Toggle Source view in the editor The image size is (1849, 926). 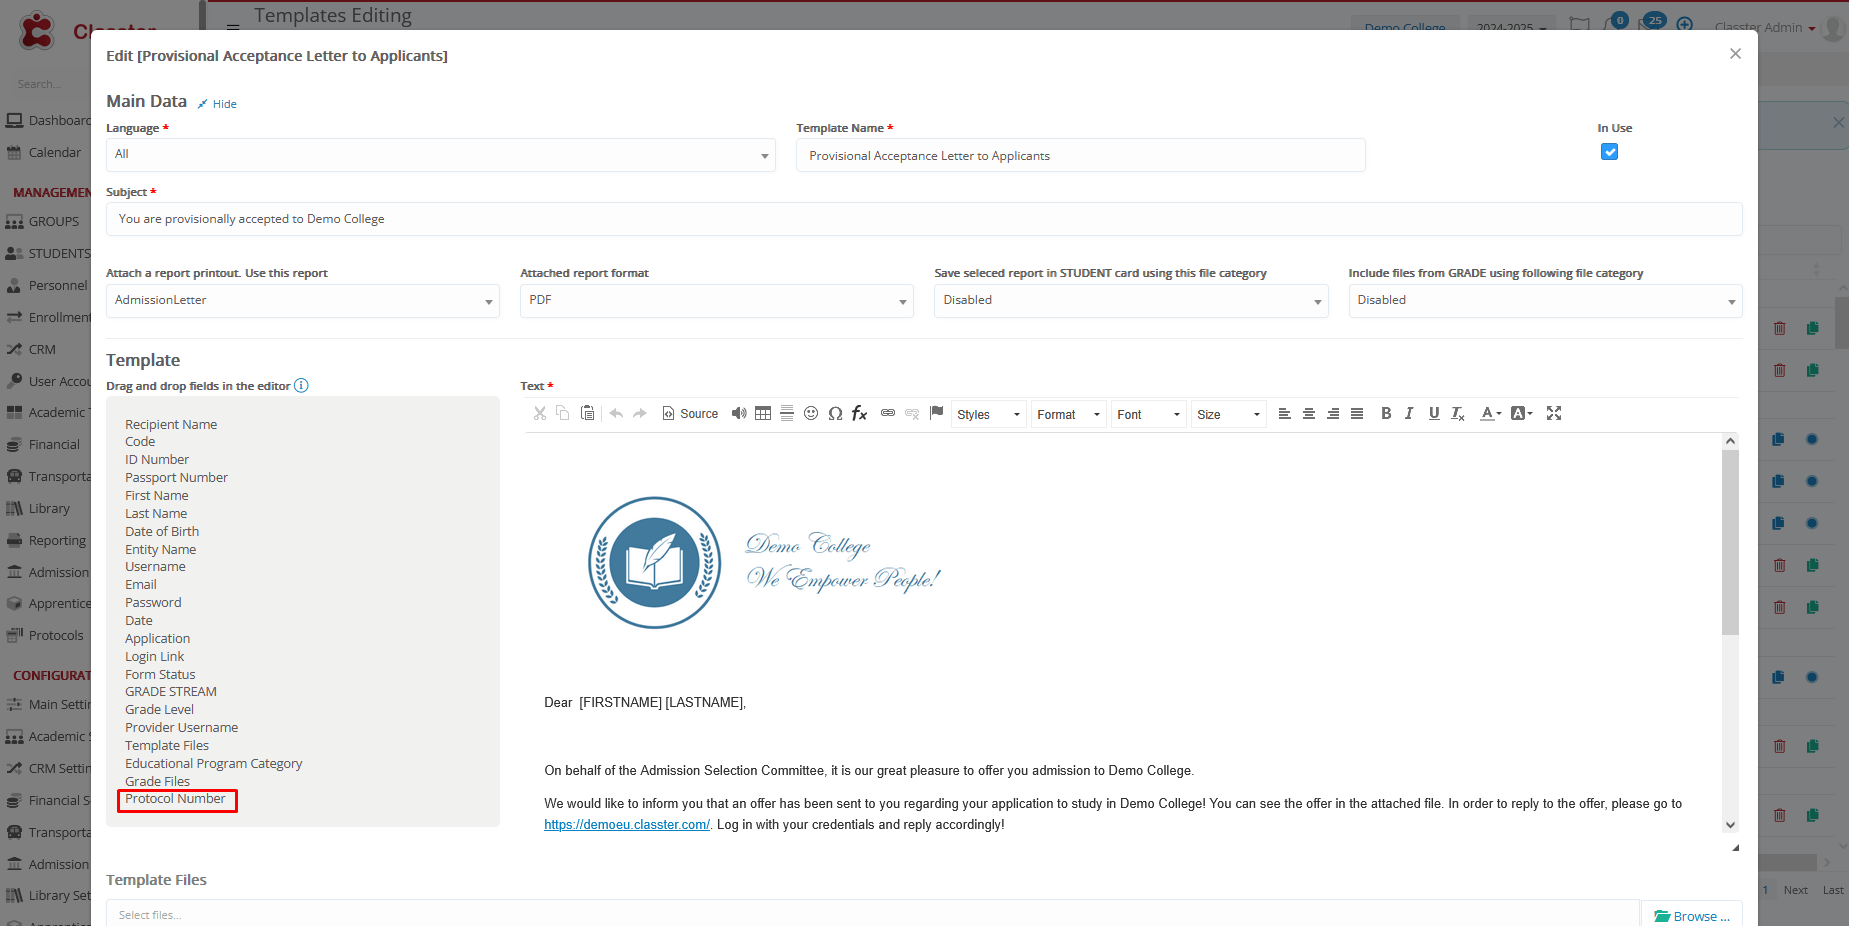pyautogui.click(x=690, y=414)
